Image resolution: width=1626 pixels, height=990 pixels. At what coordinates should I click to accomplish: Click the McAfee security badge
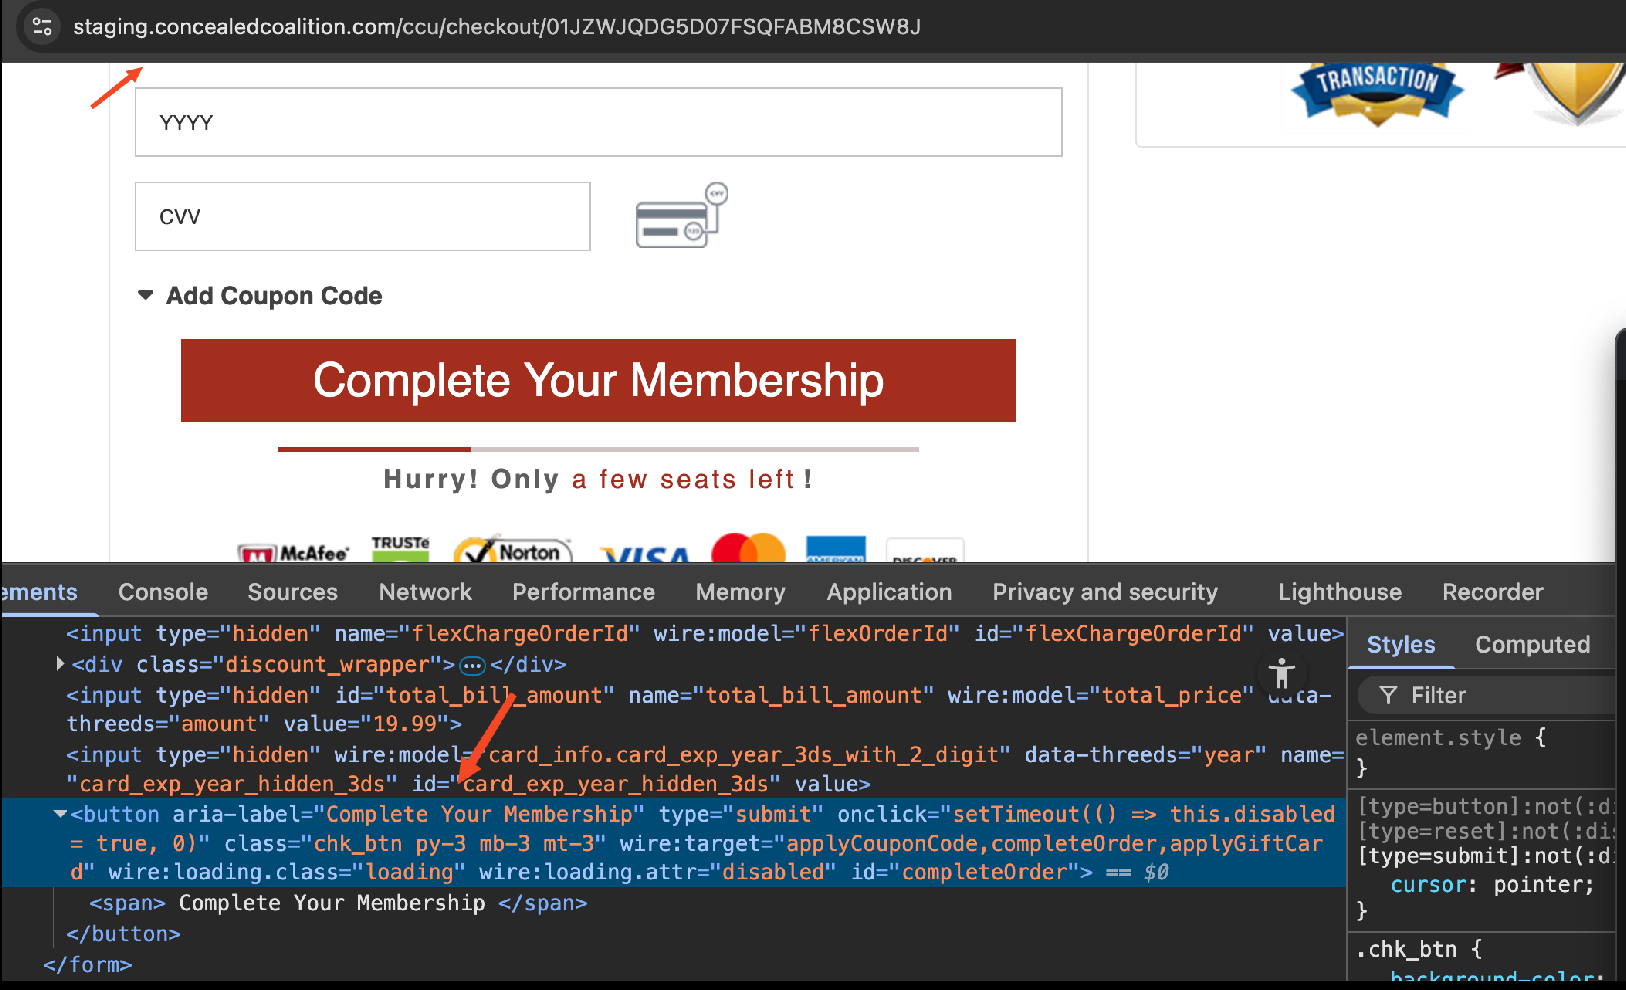click(293, 553)
